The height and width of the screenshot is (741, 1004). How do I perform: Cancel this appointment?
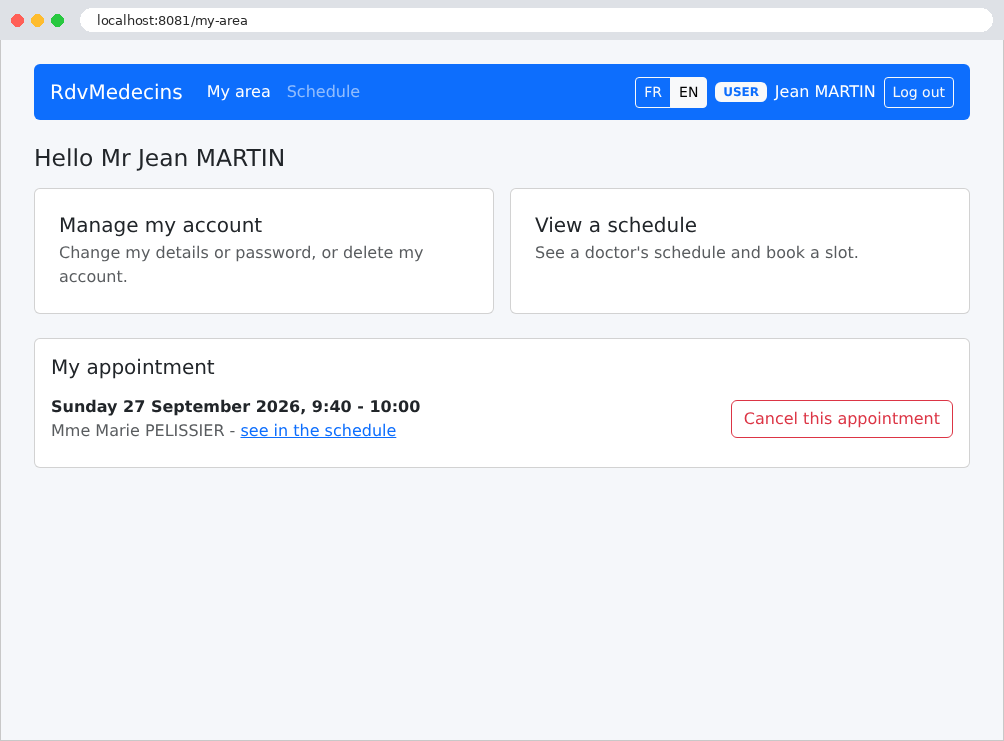(841, 419)
